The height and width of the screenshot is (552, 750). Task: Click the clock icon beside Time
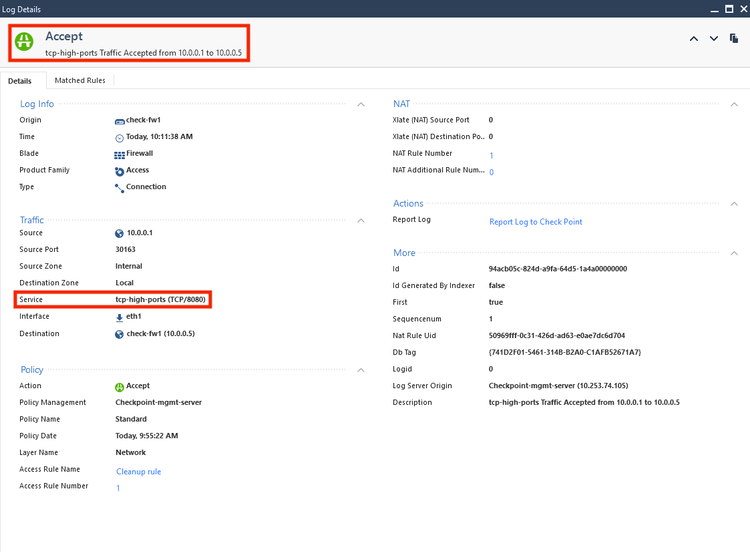120,137
